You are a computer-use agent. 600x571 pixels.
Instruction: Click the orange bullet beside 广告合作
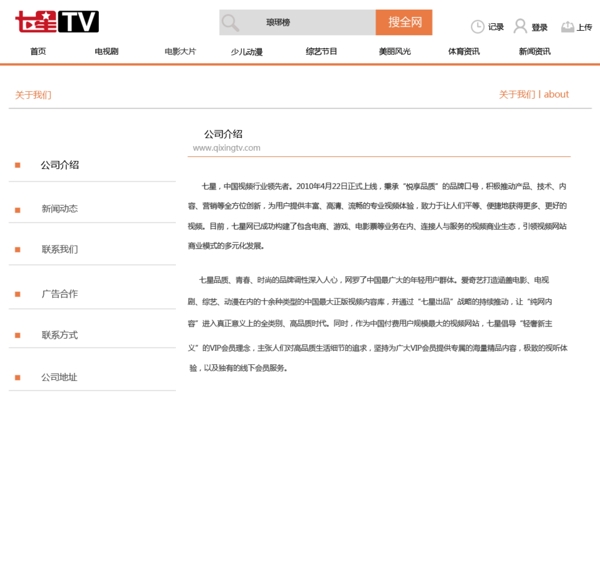pos(17,294)
